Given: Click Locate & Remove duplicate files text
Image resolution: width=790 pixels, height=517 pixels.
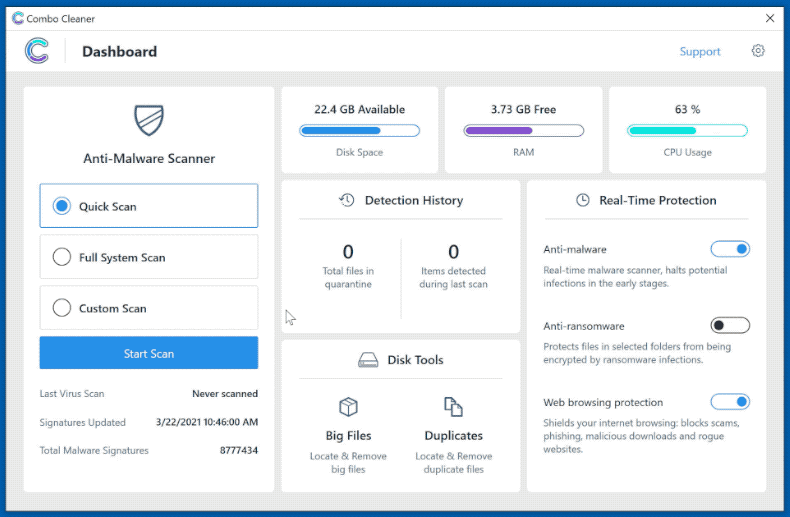Looking at the screenshot, I should (453, 463).
